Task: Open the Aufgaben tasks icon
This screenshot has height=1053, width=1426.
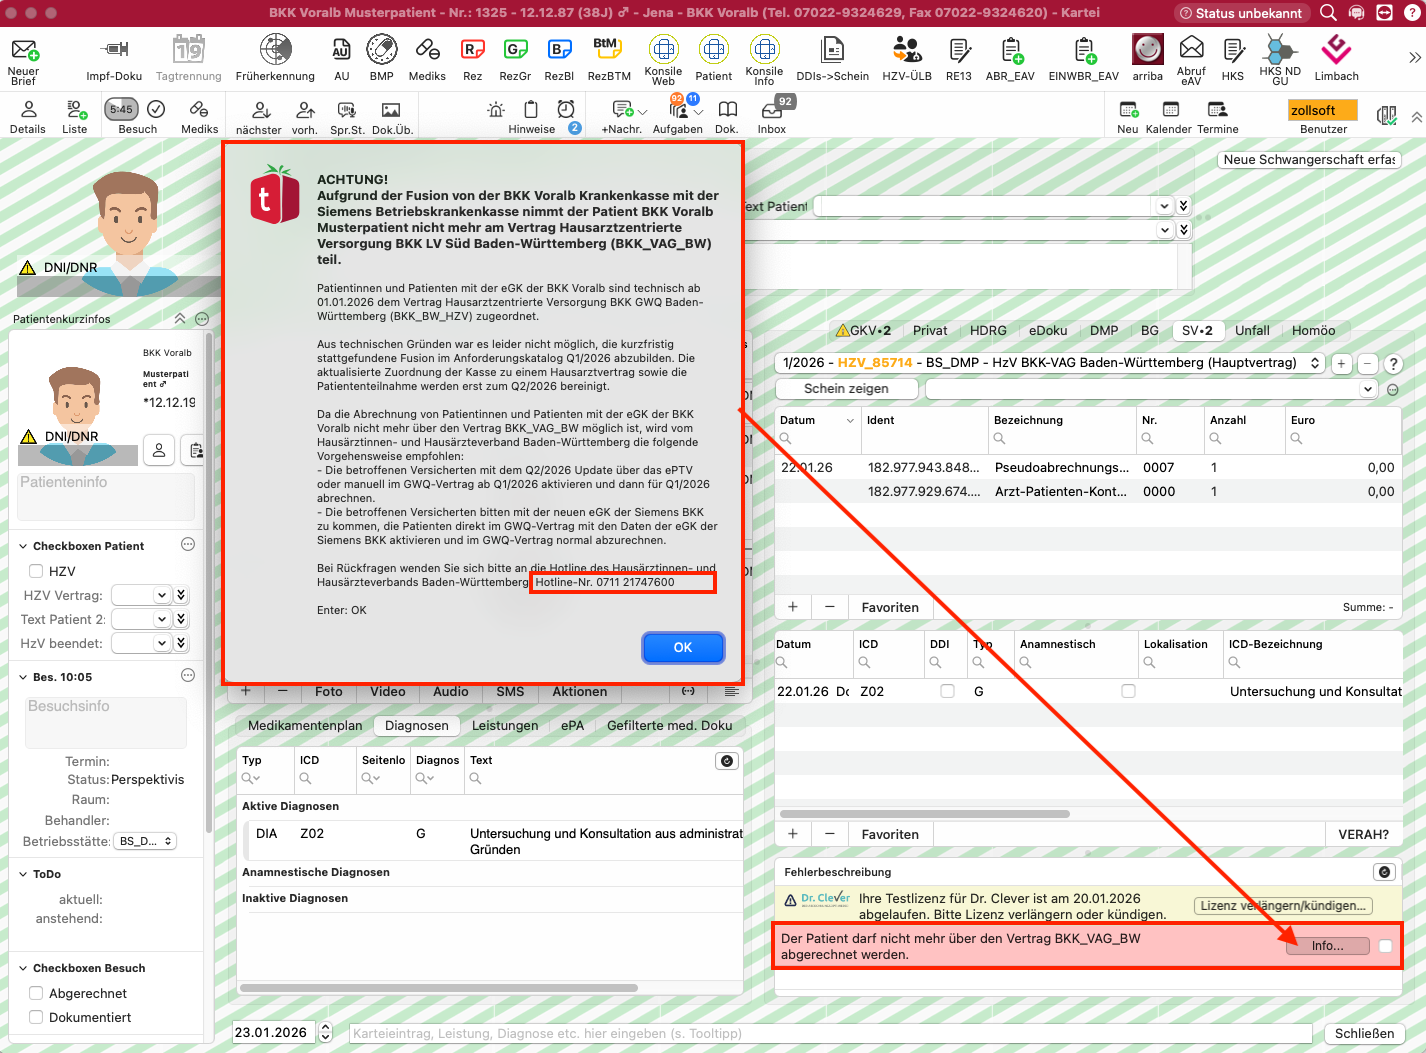Action: pyautogui.click(x=678, y=118)
